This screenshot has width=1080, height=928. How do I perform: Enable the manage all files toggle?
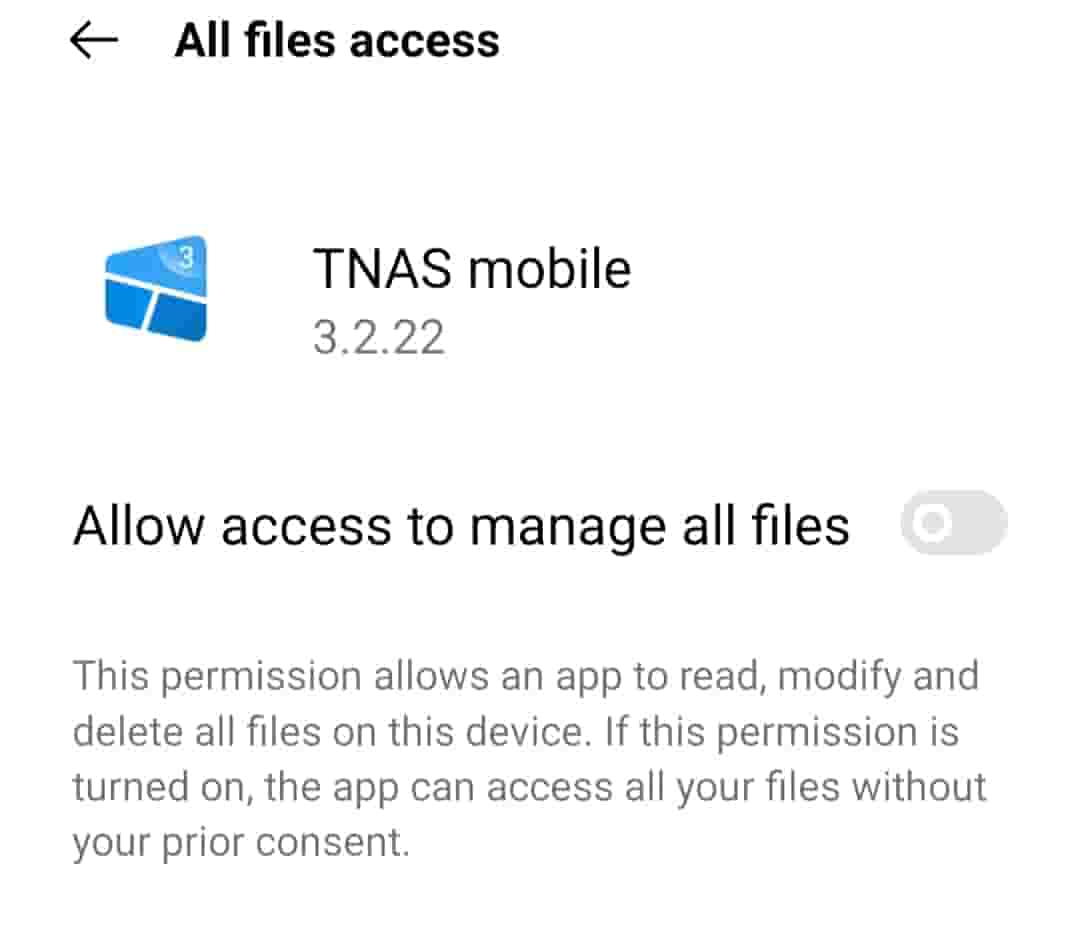pos(953,523)
